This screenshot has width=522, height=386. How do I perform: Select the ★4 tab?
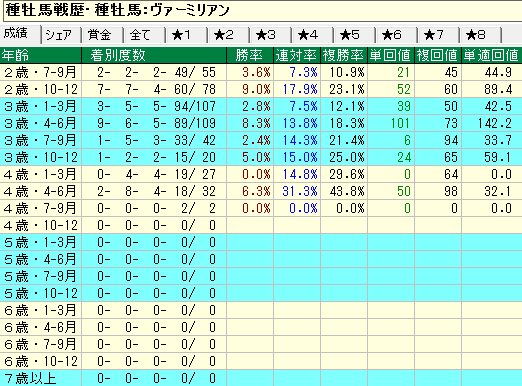point(313,35)
